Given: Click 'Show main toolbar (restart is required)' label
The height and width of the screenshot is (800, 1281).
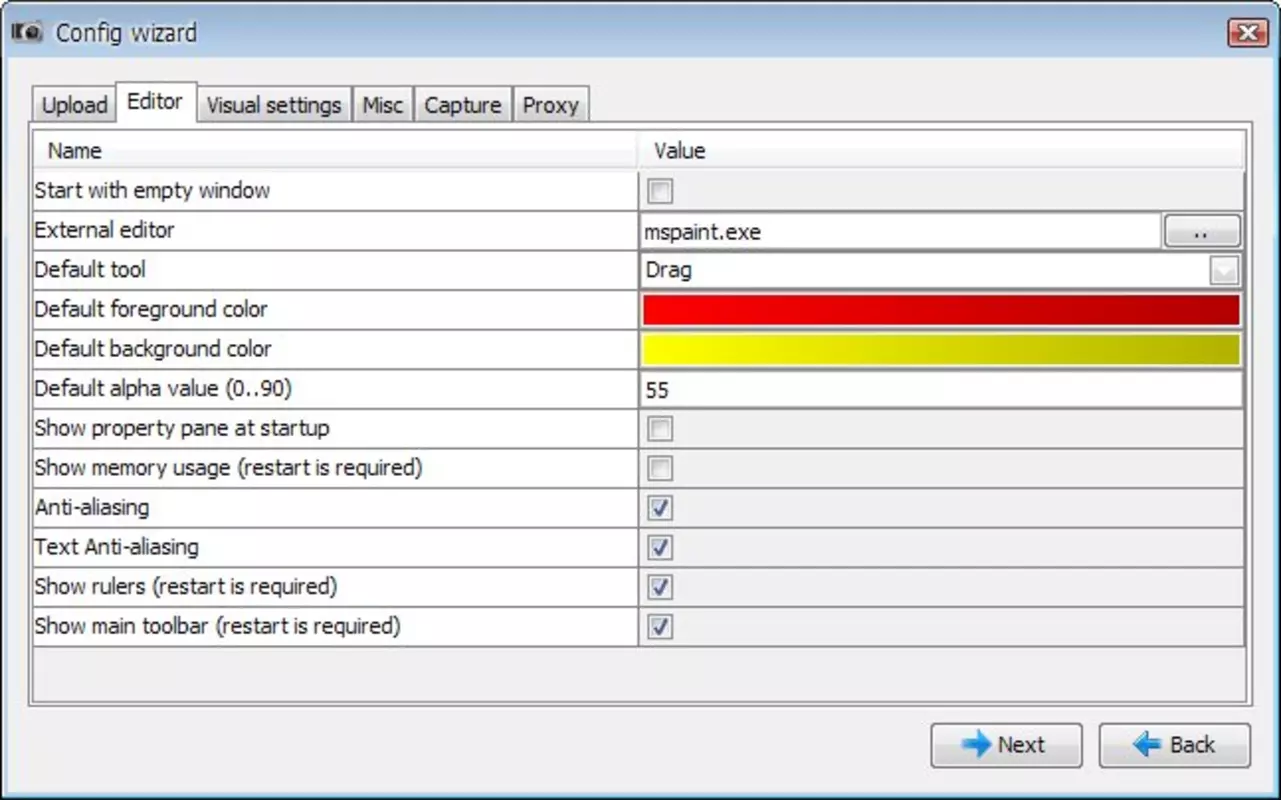Looking at the screenshot, I should tap(218, 626).
